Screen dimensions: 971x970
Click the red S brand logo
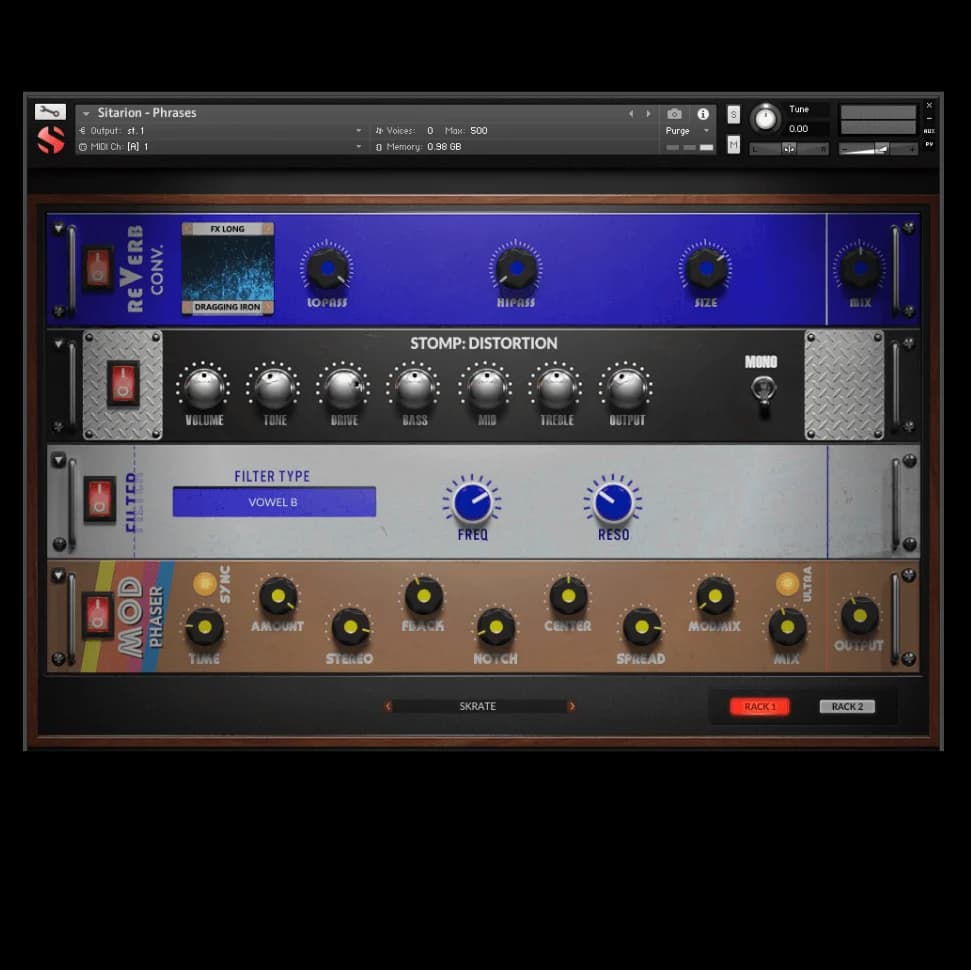pyautogui.click(x=50, y=140)
